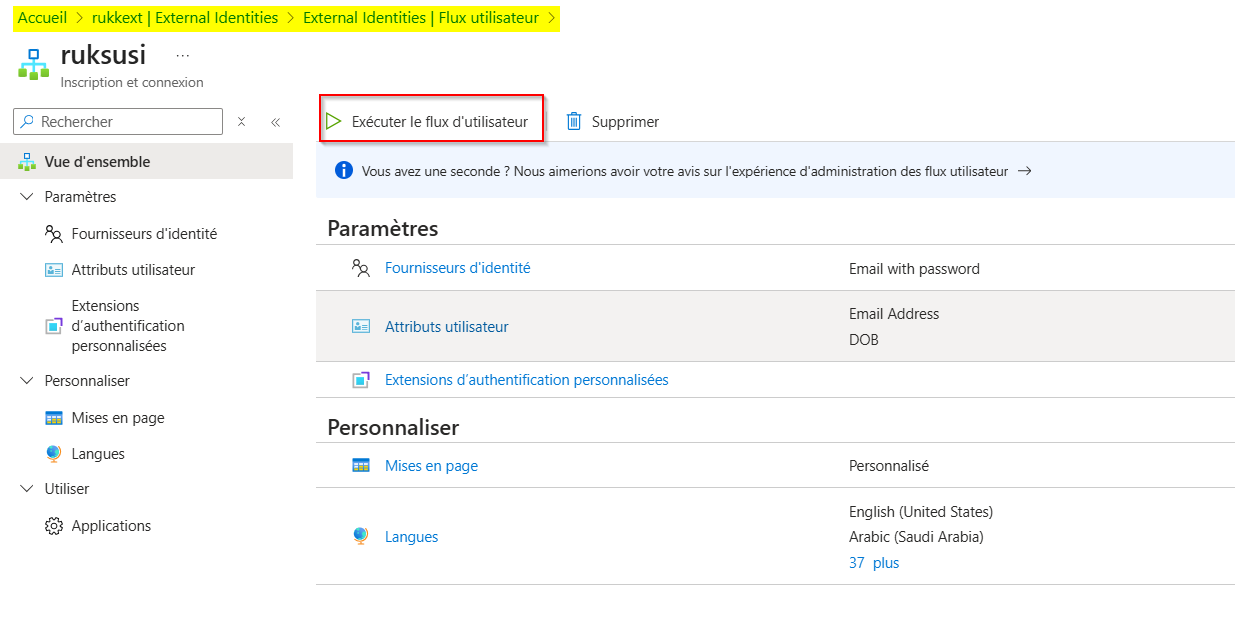Click sidebar custom authentication extensions icon

pyautogui.click(x=54, y=326)
